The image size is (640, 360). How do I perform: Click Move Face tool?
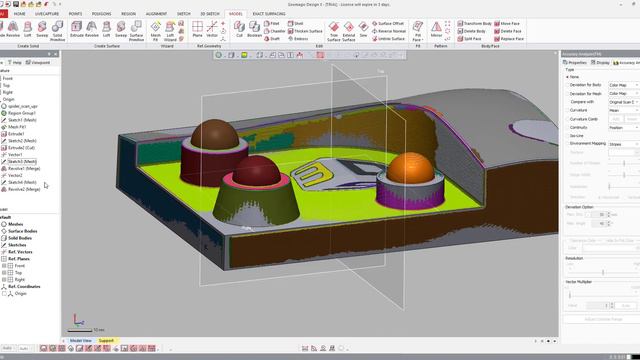click(x=507, y=24)
